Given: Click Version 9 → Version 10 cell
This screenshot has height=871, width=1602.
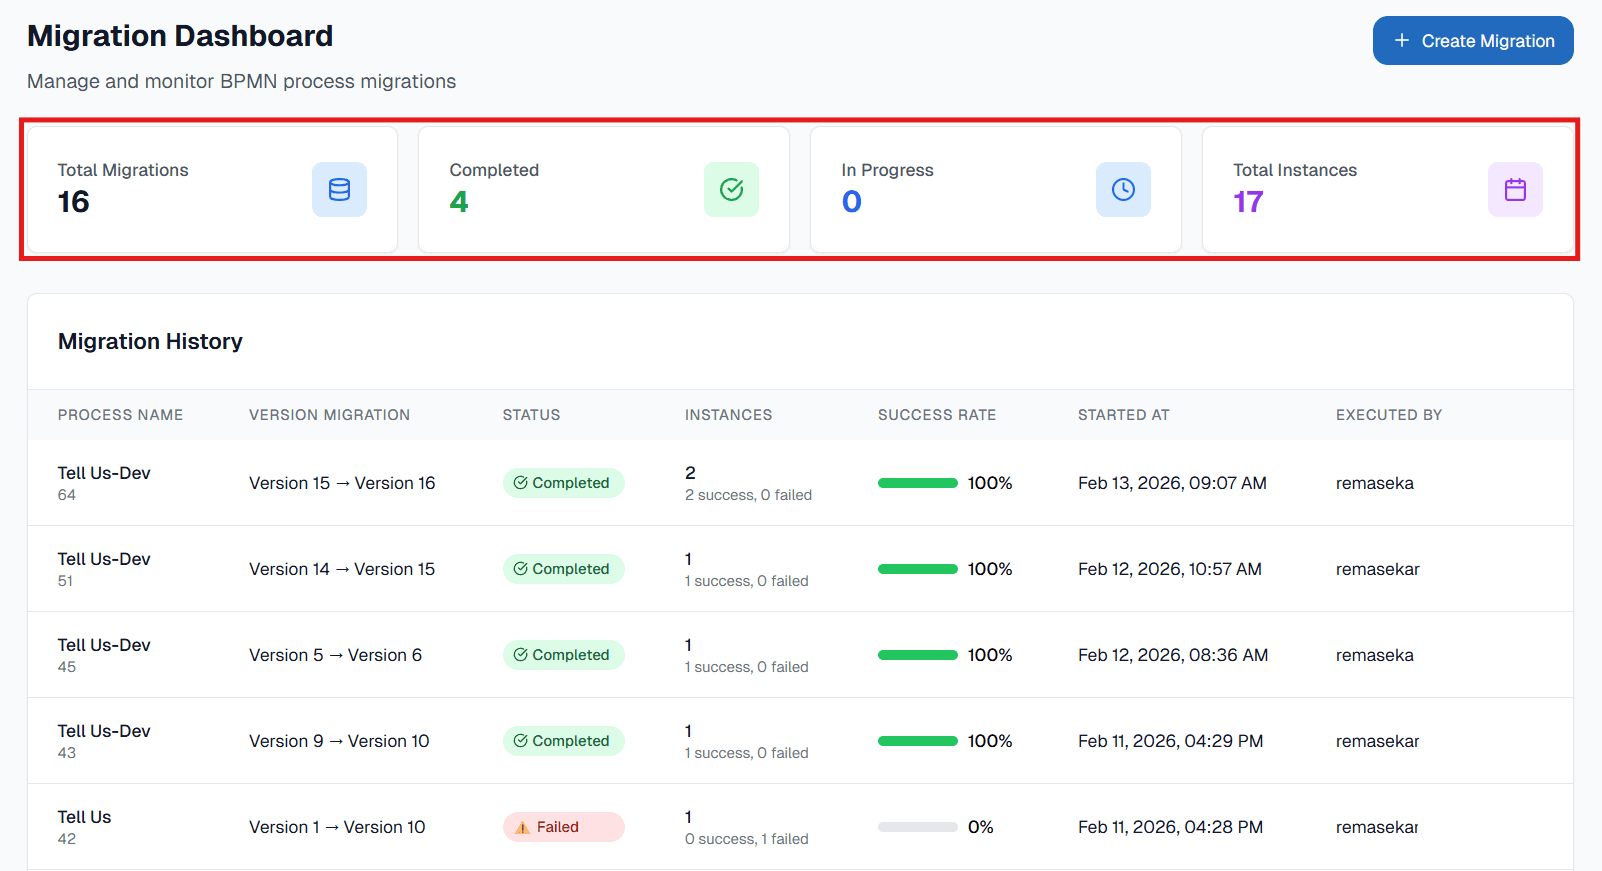Looking at the screenshot, I should [x=339, y=741].
